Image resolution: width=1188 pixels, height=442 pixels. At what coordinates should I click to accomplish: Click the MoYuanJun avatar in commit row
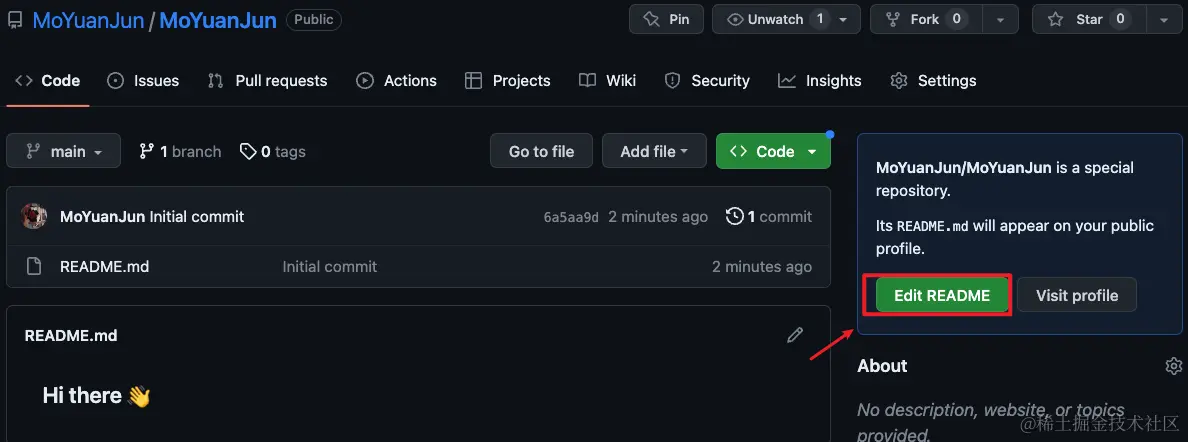click(35, 216)
